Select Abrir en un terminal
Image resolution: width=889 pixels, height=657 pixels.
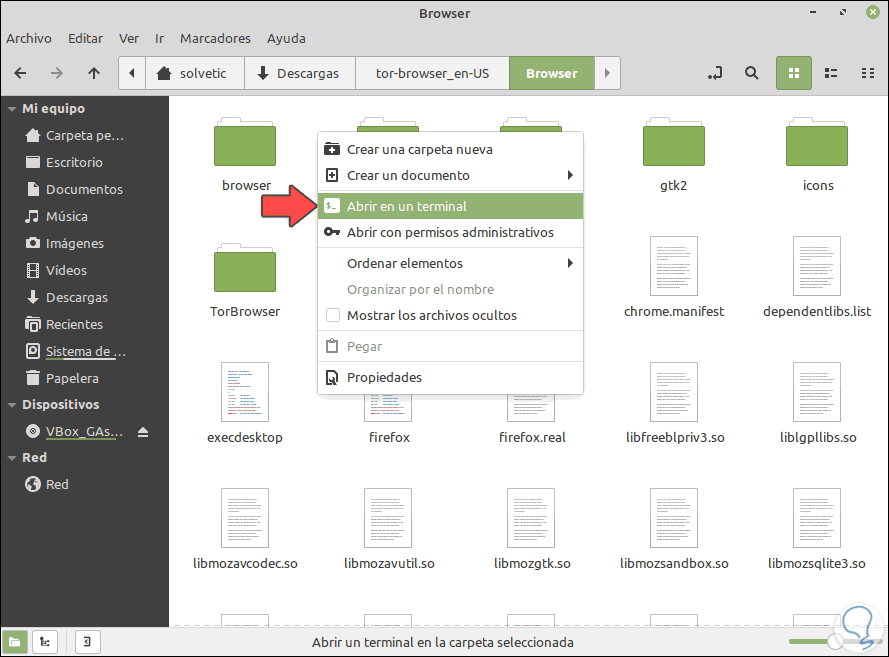[450, 206]
